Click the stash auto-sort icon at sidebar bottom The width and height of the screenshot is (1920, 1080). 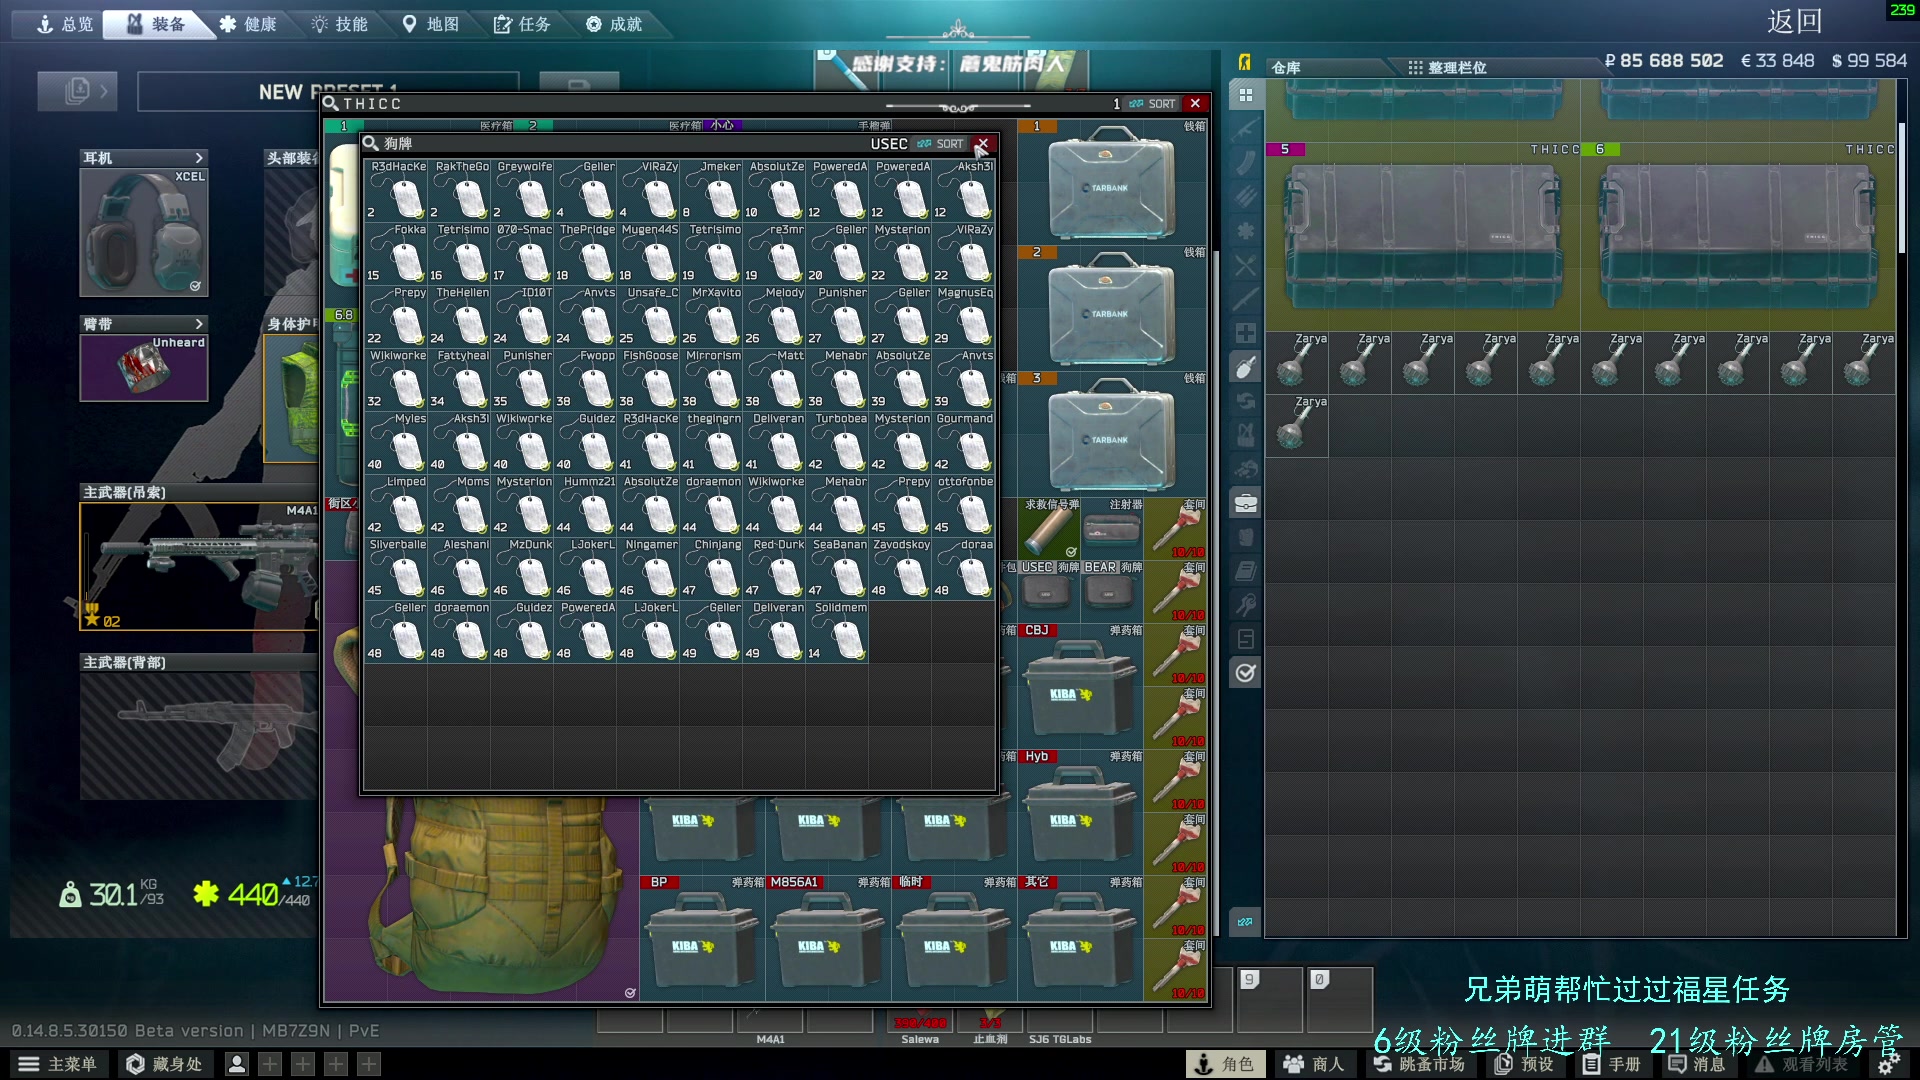click(1245, 922)
